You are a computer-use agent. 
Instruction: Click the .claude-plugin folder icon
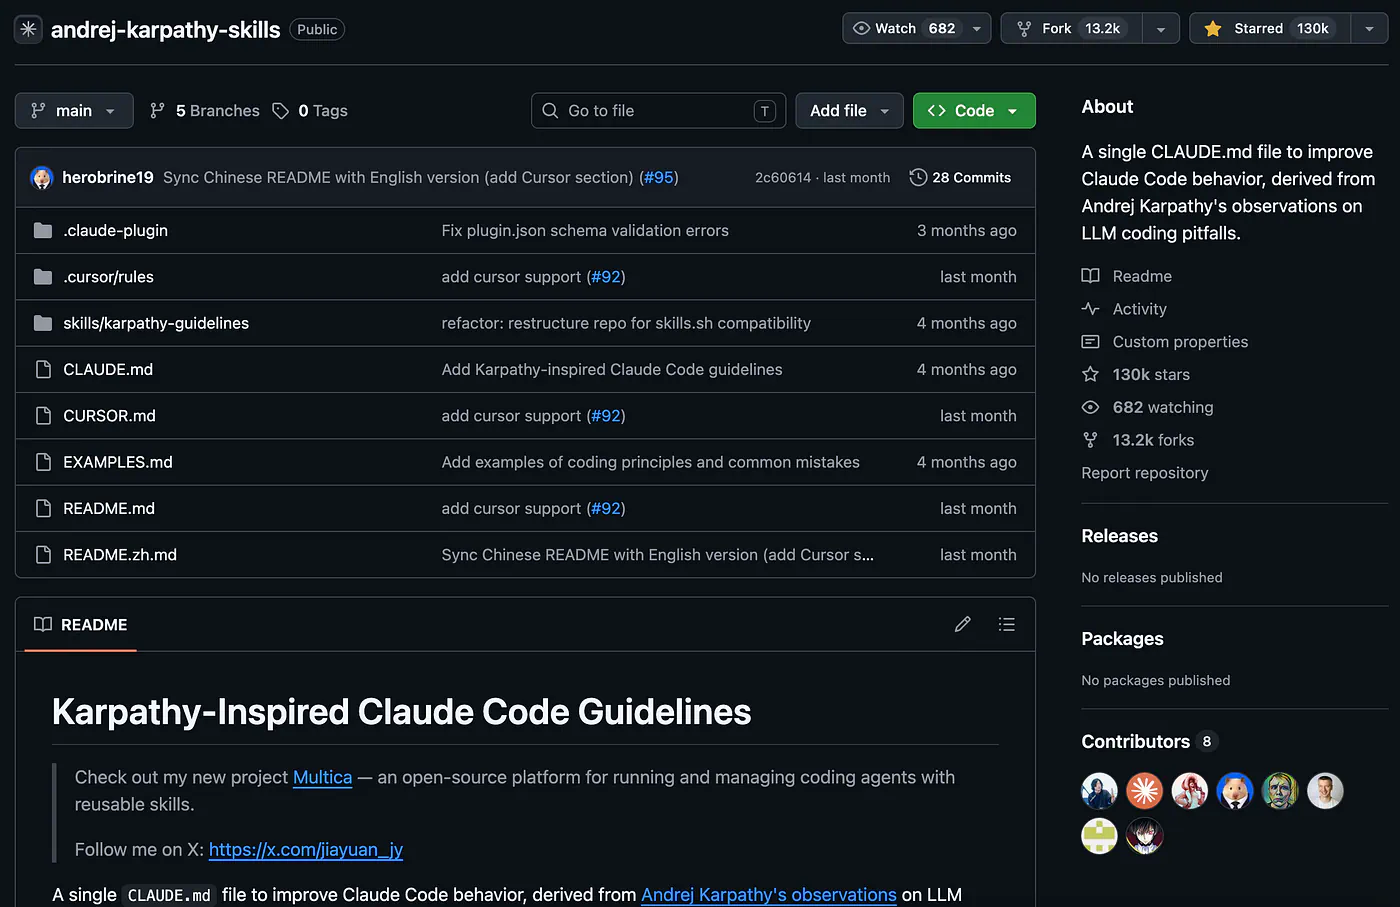pos(43,231)
